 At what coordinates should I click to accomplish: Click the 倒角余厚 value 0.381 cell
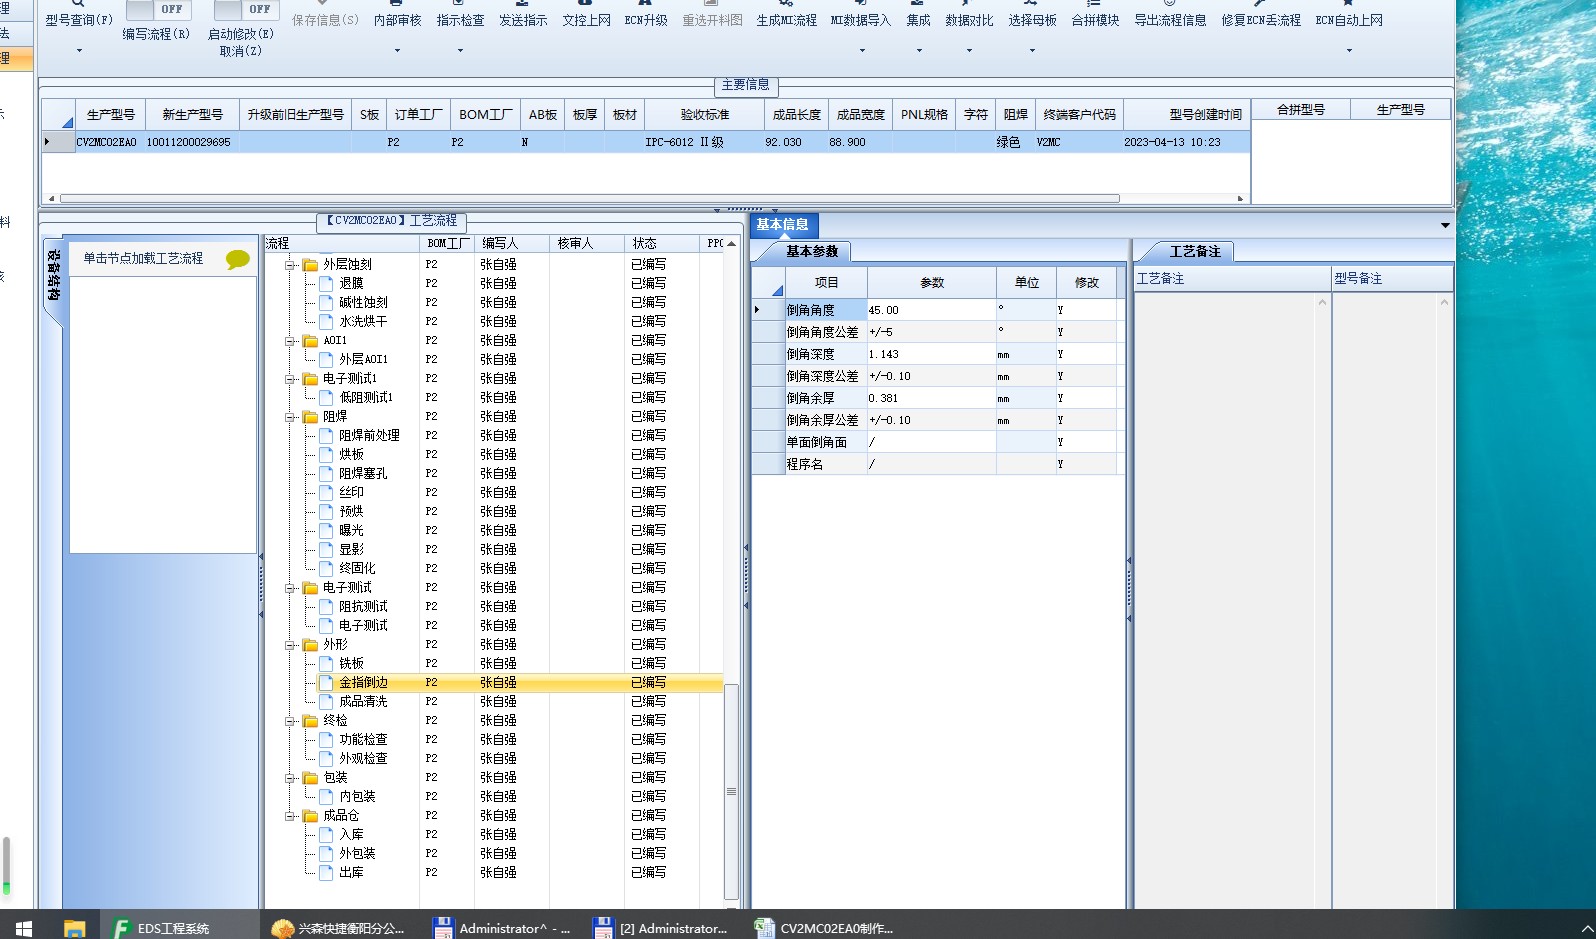[931, 398]
